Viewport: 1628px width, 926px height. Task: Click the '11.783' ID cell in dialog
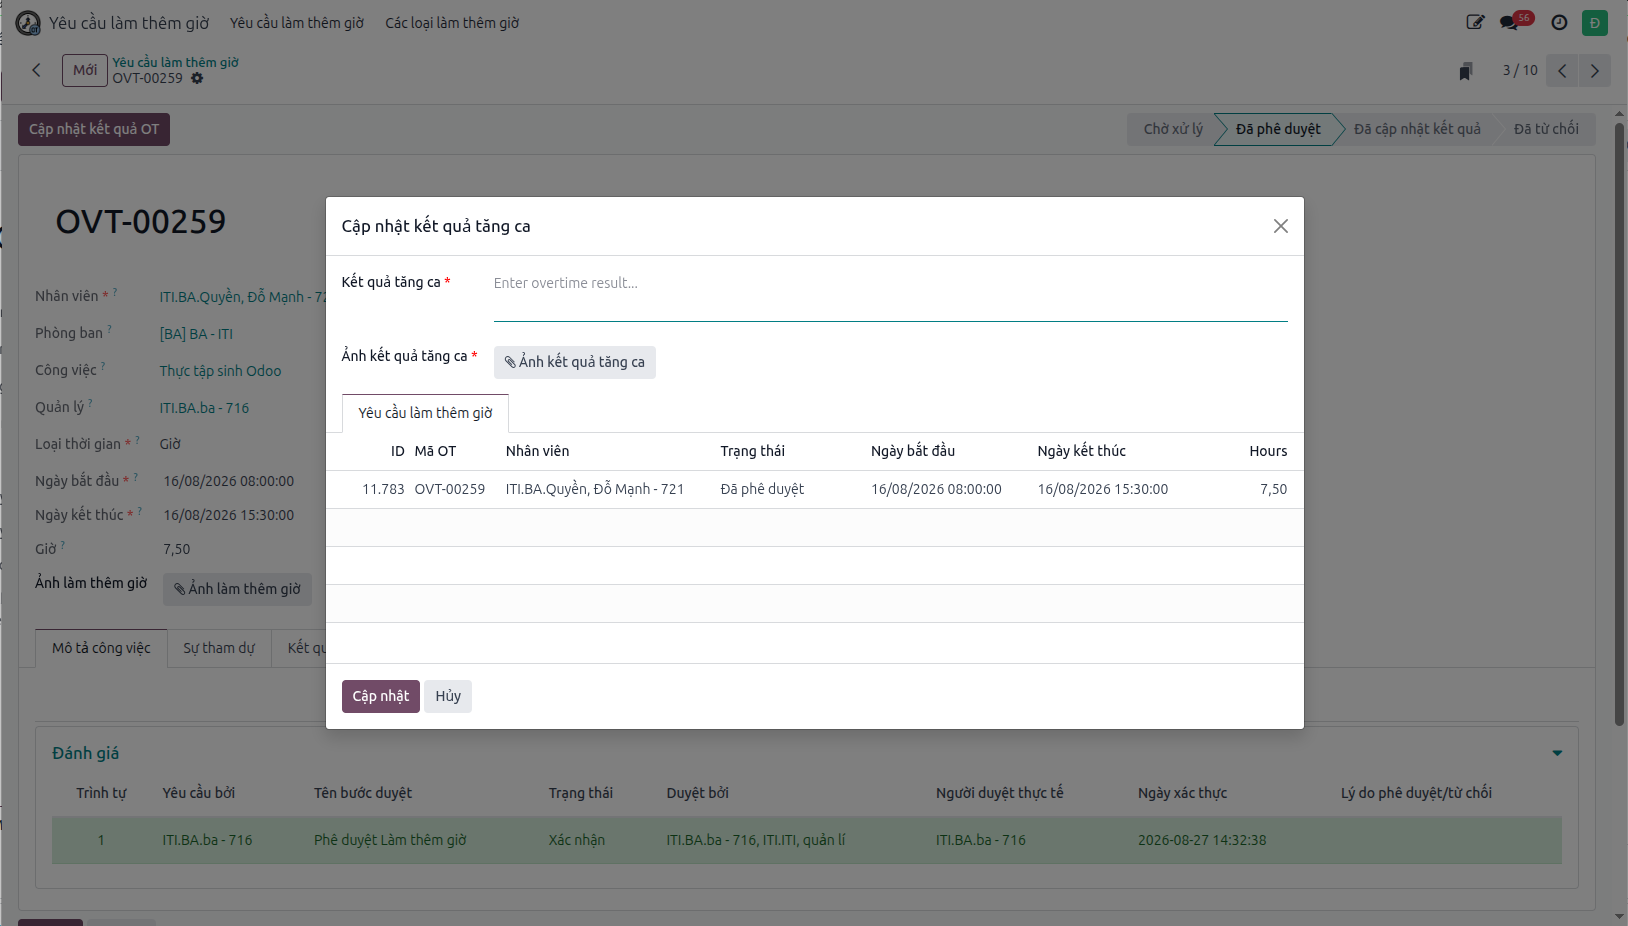[383, 489]
